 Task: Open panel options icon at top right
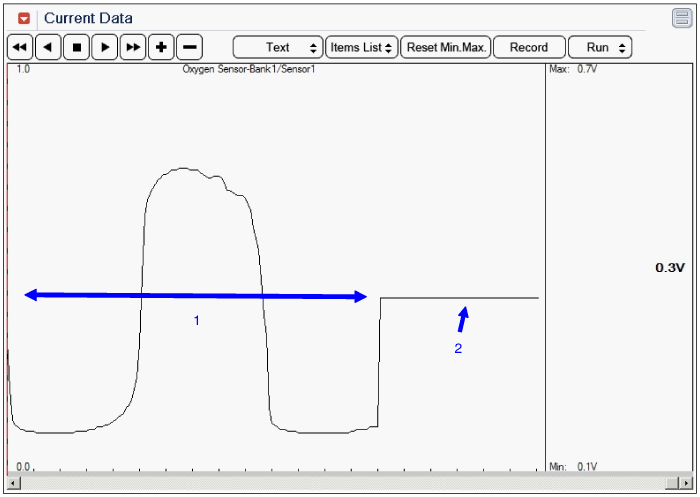[682, 18]
